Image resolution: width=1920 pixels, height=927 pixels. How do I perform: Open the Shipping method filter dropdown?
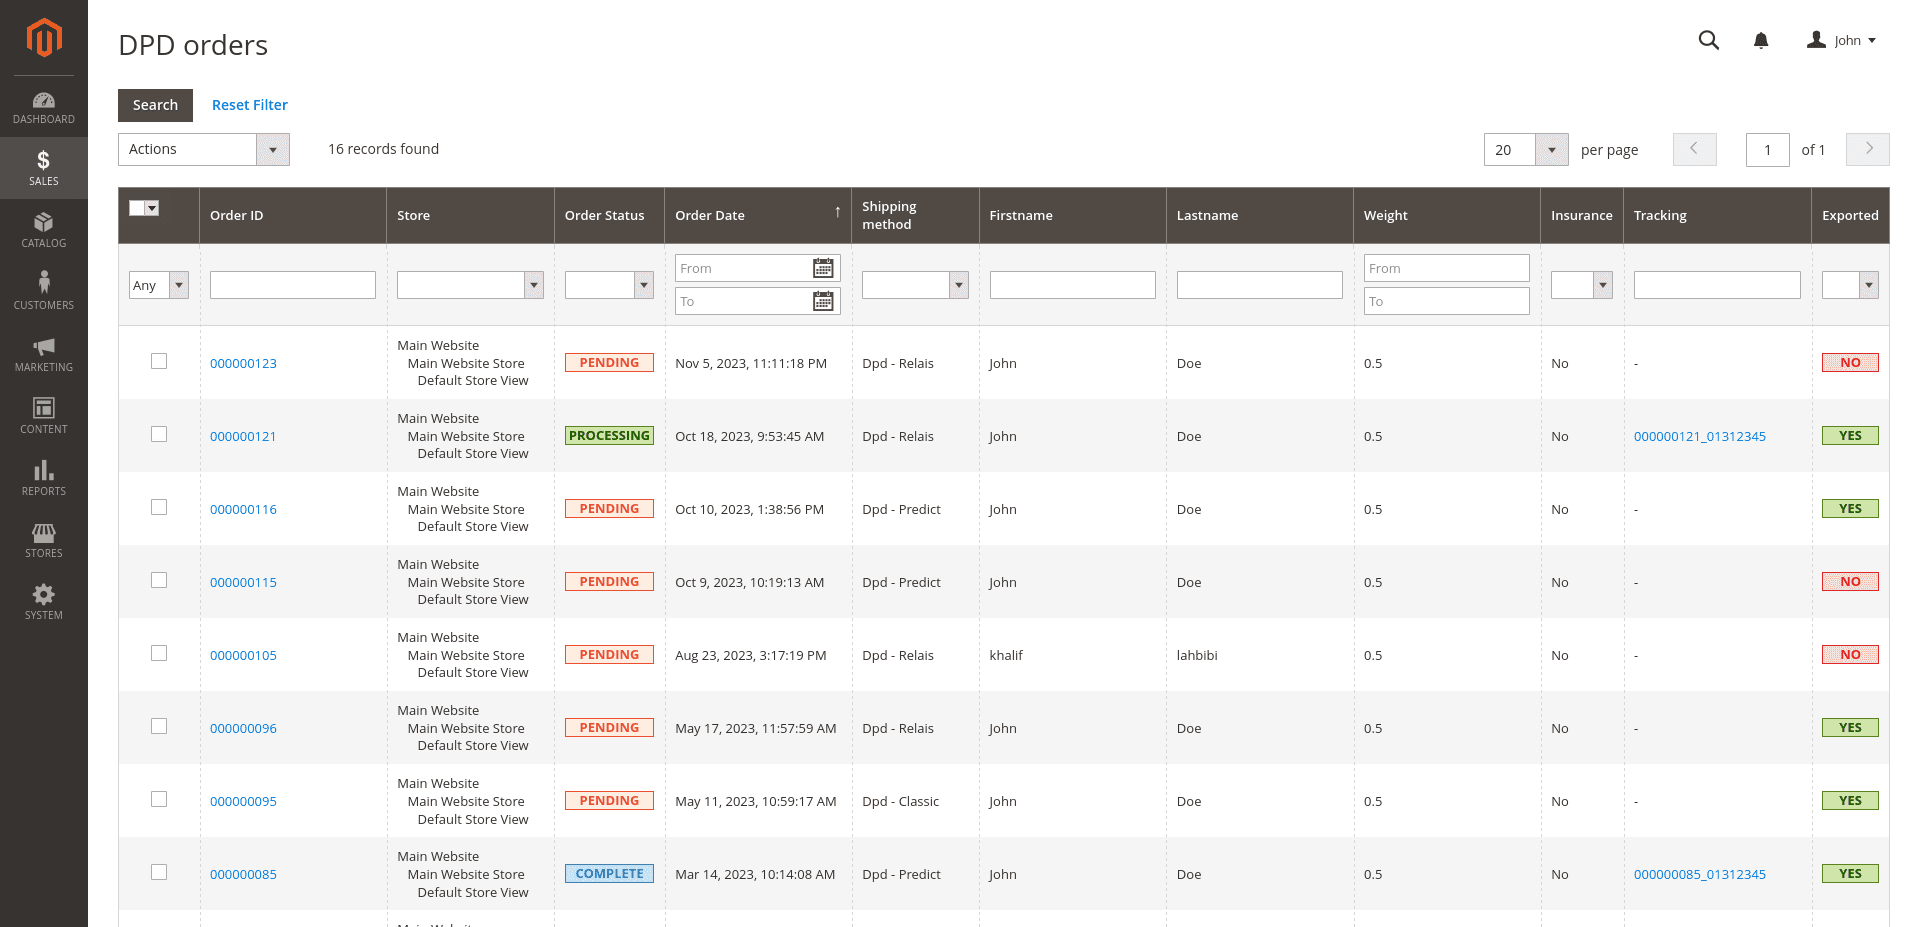coord(958,284)
